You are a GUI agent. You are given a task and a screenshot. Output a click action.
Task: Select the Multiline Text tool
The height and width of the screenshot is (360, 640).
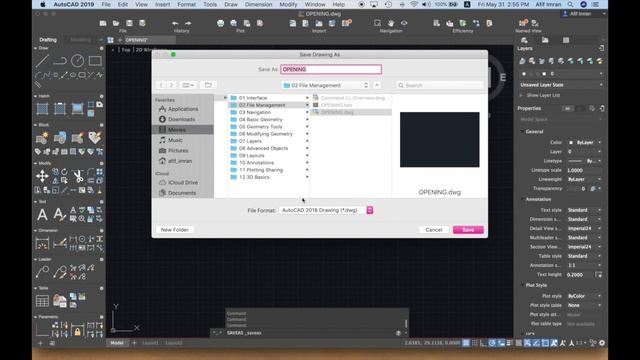click(x=42, y=215)
